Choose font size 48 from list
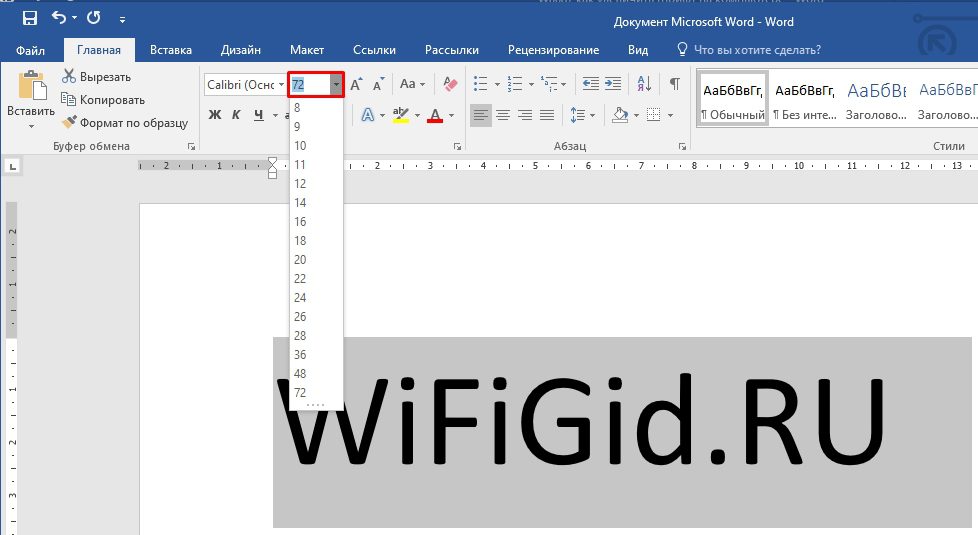This screenshot has width=978, height=535. (x=316, y=374)
